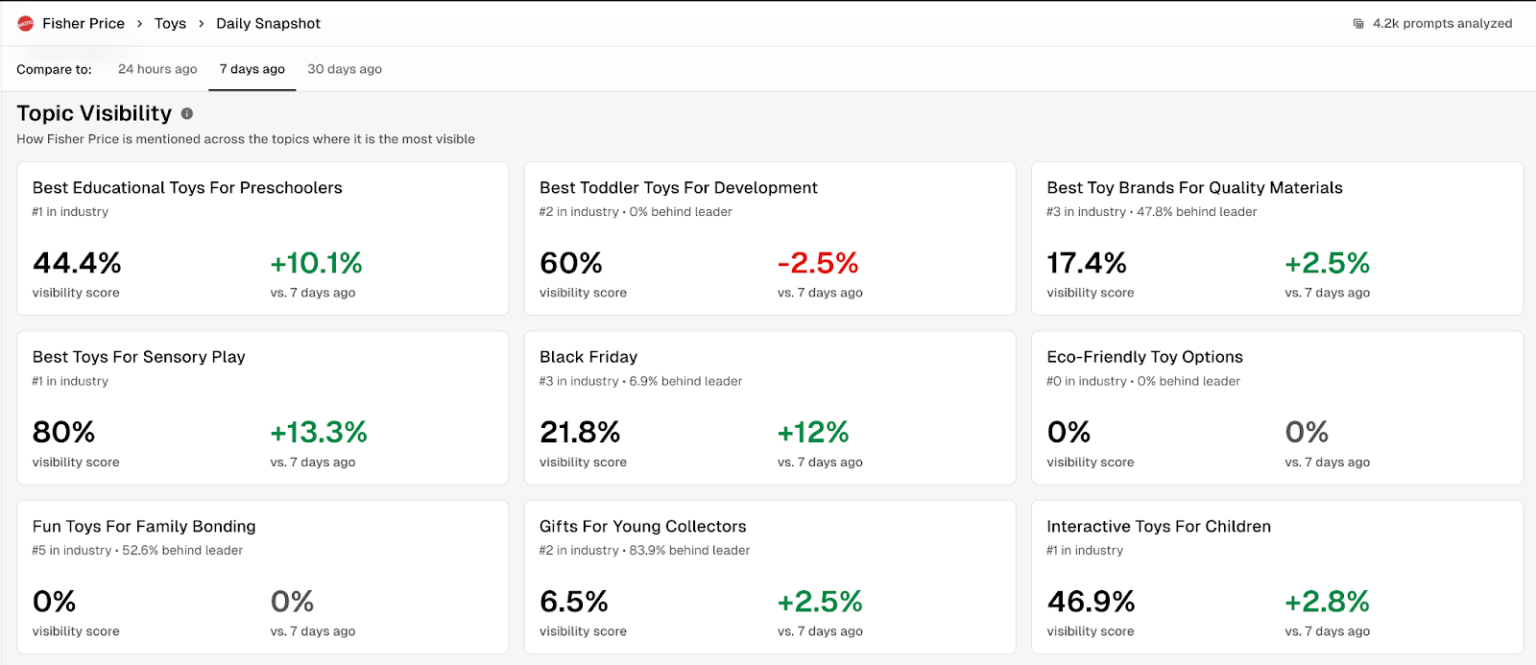Switch to the 30 days ago comparison
Screen dimensions: 1536x665
[344, 68]
